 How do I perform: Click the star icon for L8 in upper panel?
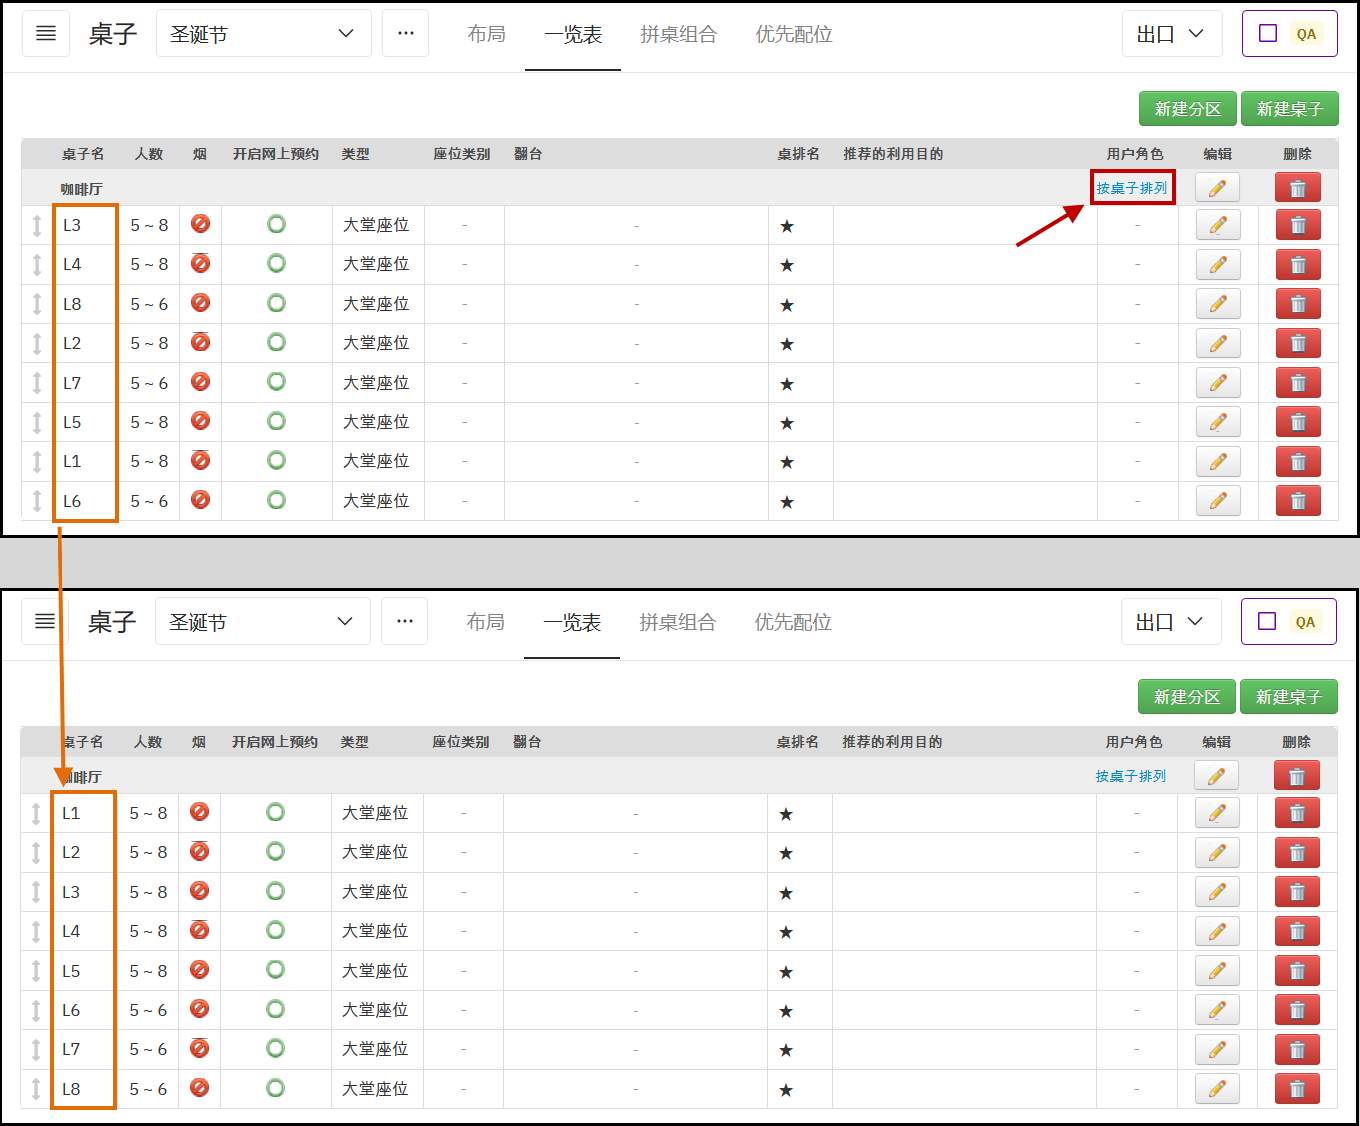(x=787, y=305)
